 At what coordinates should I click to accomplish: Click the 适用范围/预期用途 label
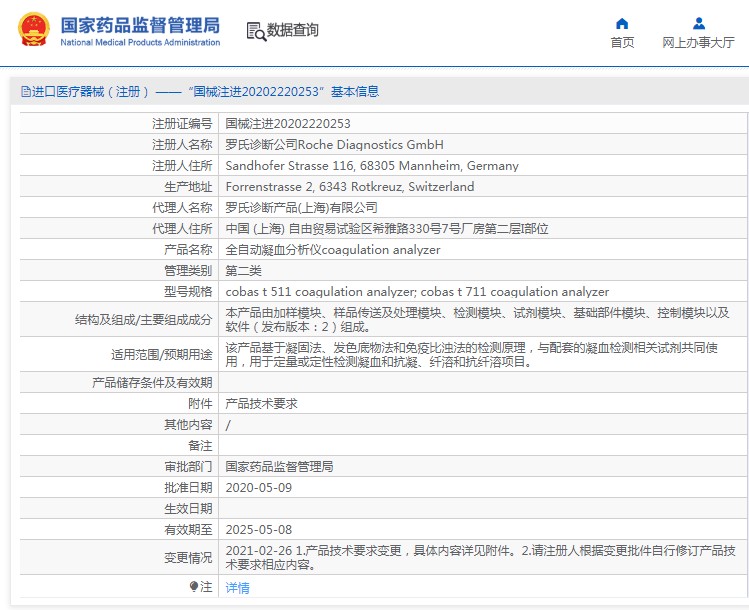coord(161,355)
